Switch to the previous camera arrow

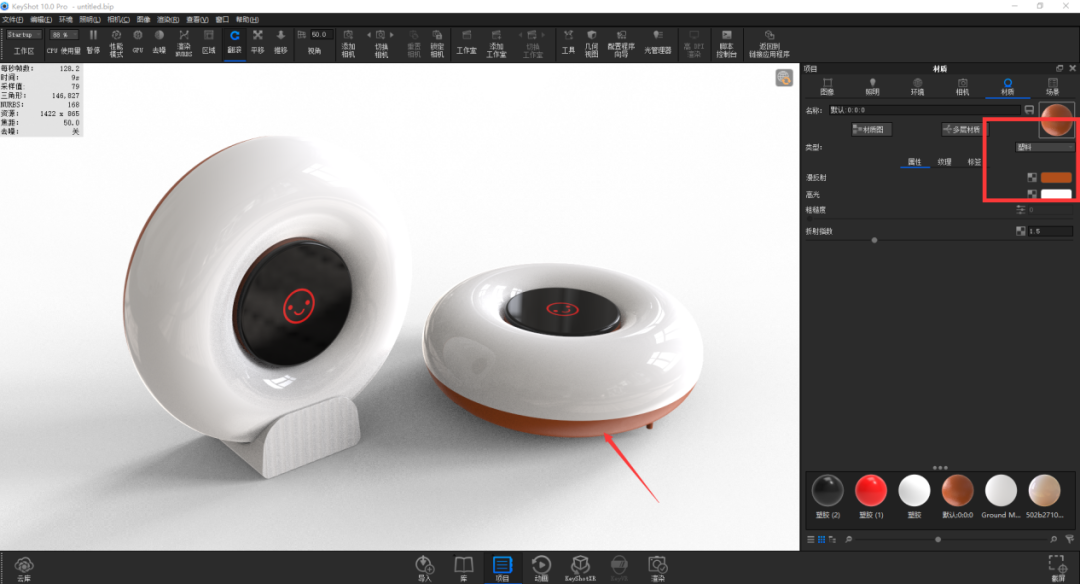(x=368, y=34)
